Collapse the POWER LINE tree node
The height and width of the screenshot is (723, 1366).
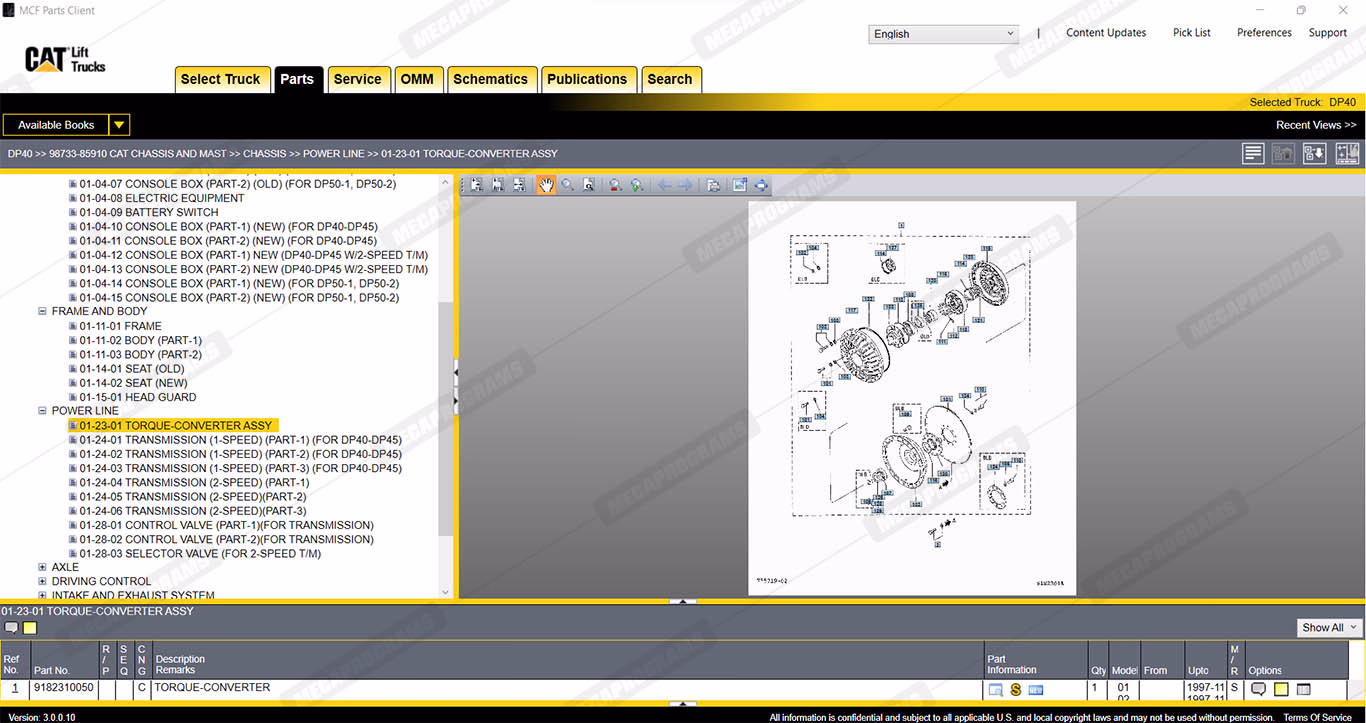pyautogui.click(x=43, y=411)
